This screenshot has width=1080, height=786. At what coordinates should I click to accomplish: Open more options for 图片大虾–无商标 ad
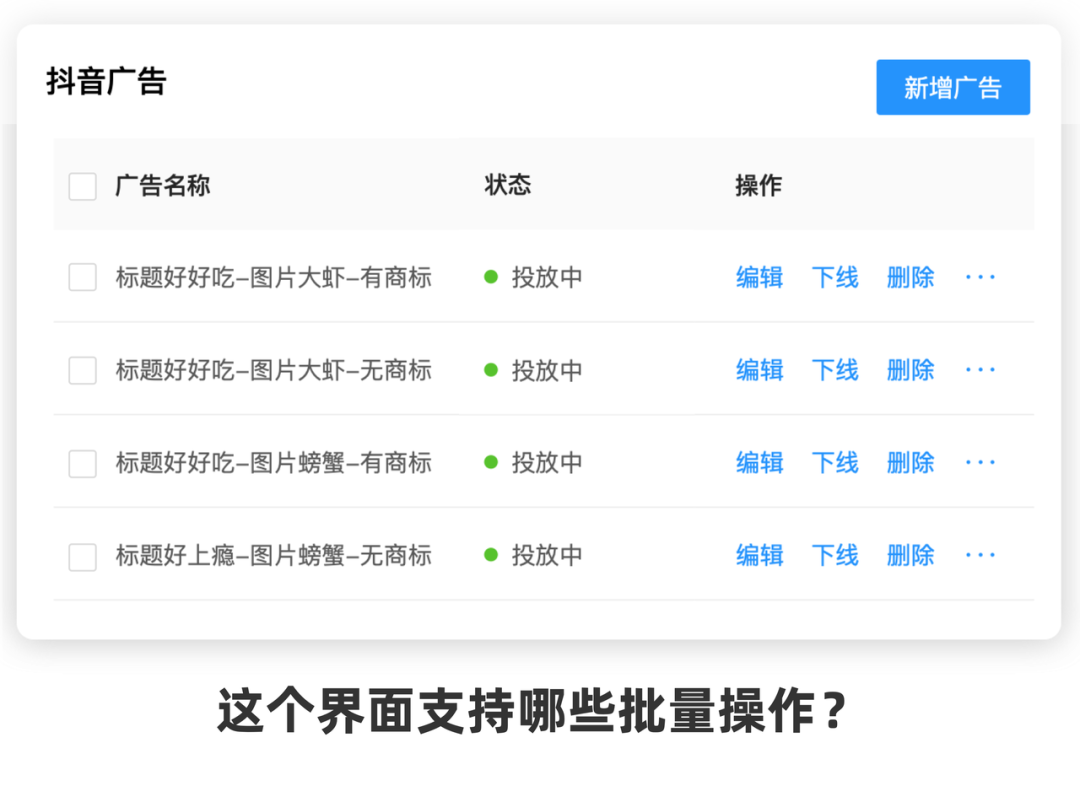coord(980,370)
